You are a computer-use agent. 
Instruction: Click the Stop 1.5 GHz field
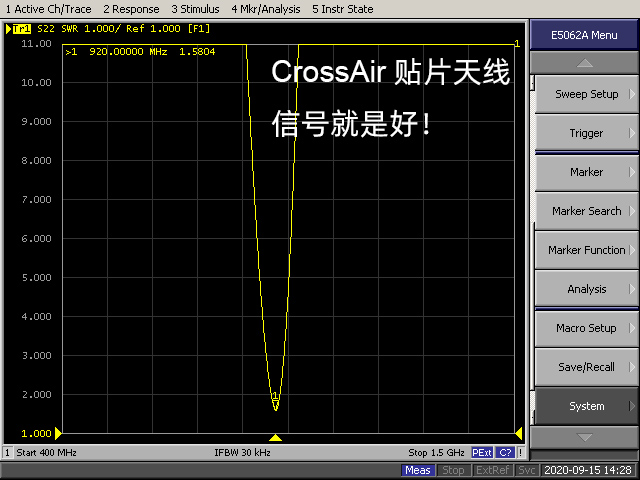pyautogui.click(x=436, y=453)
